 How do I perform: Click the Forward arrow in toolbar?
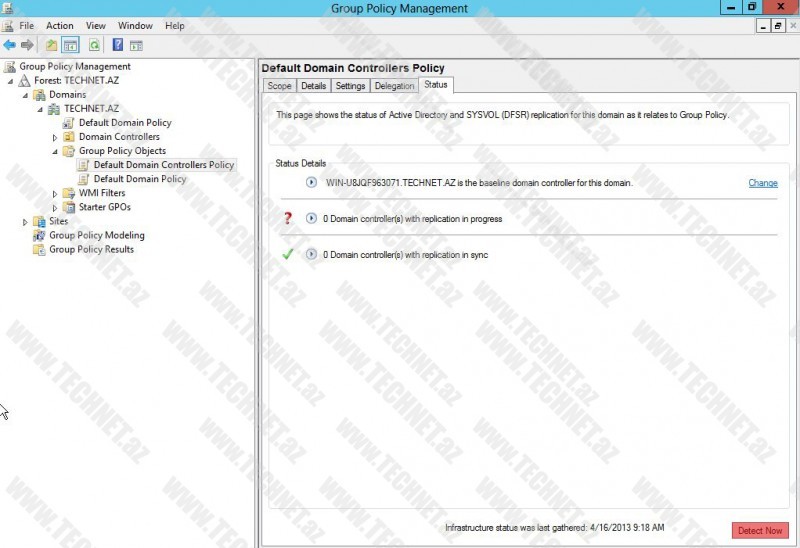[27, 45]
